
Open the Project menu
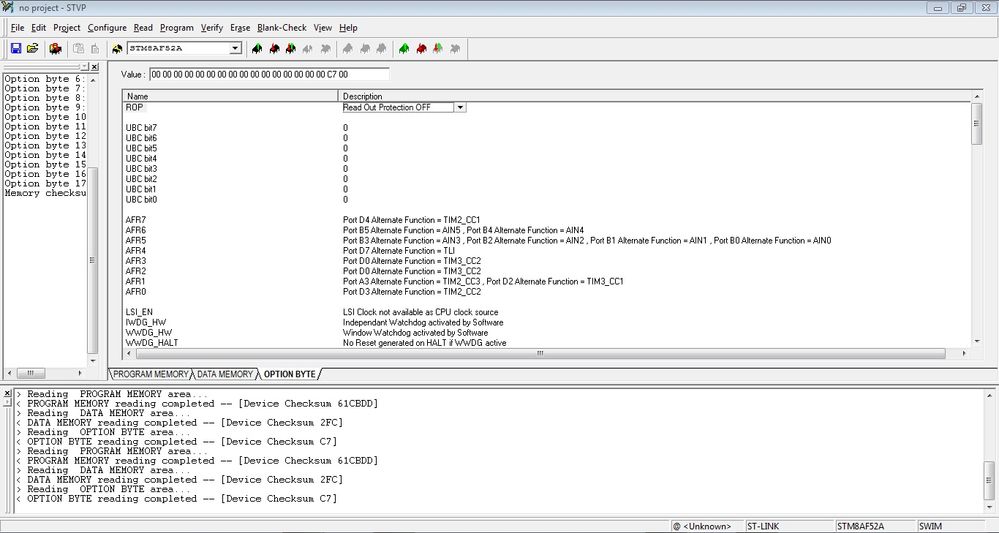point(67,28)
